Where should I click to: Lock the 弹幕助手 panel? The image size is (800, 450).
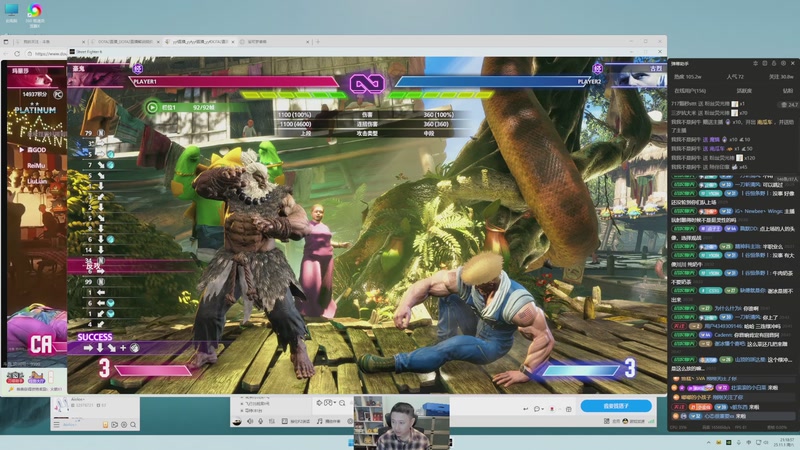pos(774,63)
